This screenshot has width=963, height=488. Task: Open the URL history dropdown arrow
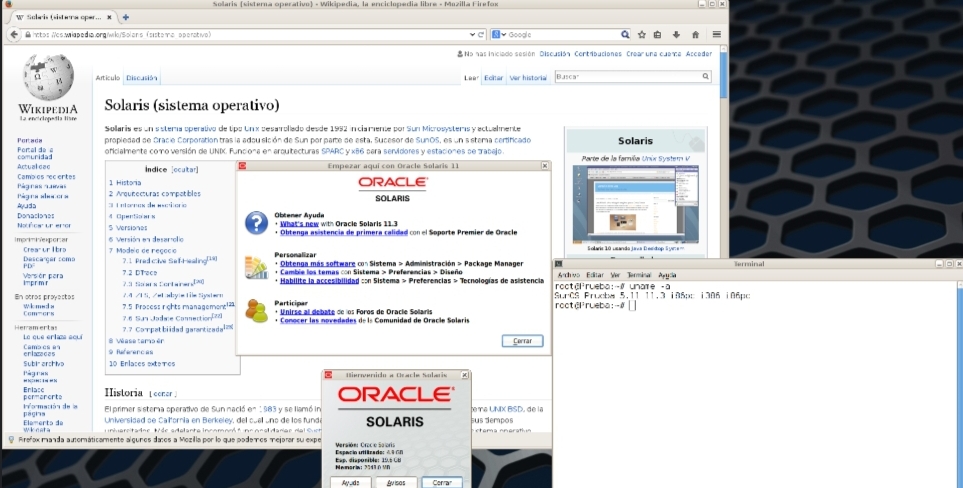coord(472,34)
